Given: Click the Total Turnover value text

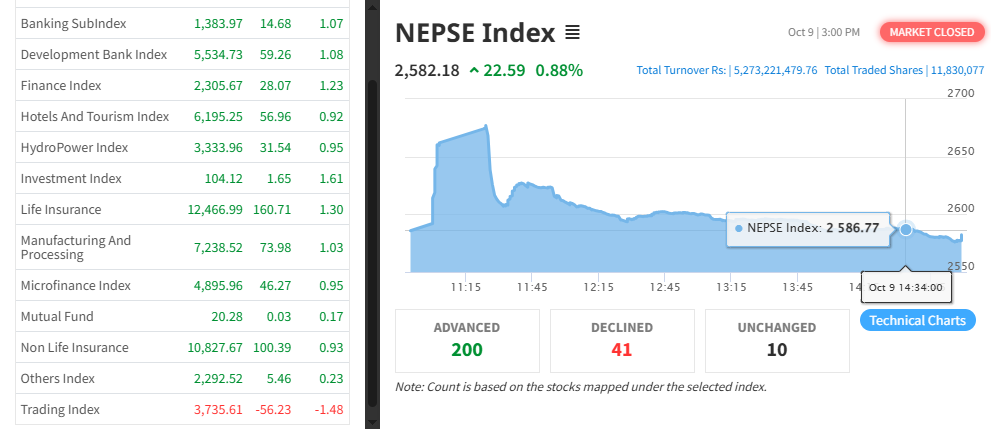Looking at the screenshot, I should click(x=727, y=70).
